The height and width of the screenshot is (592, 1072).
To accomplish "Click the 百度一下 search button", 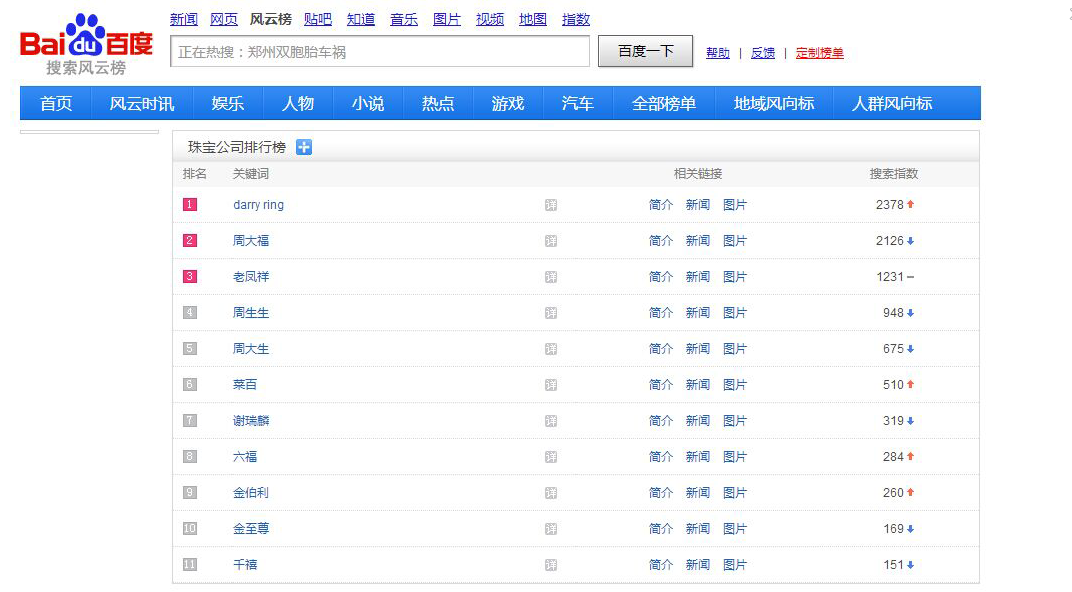I will 645,51.
